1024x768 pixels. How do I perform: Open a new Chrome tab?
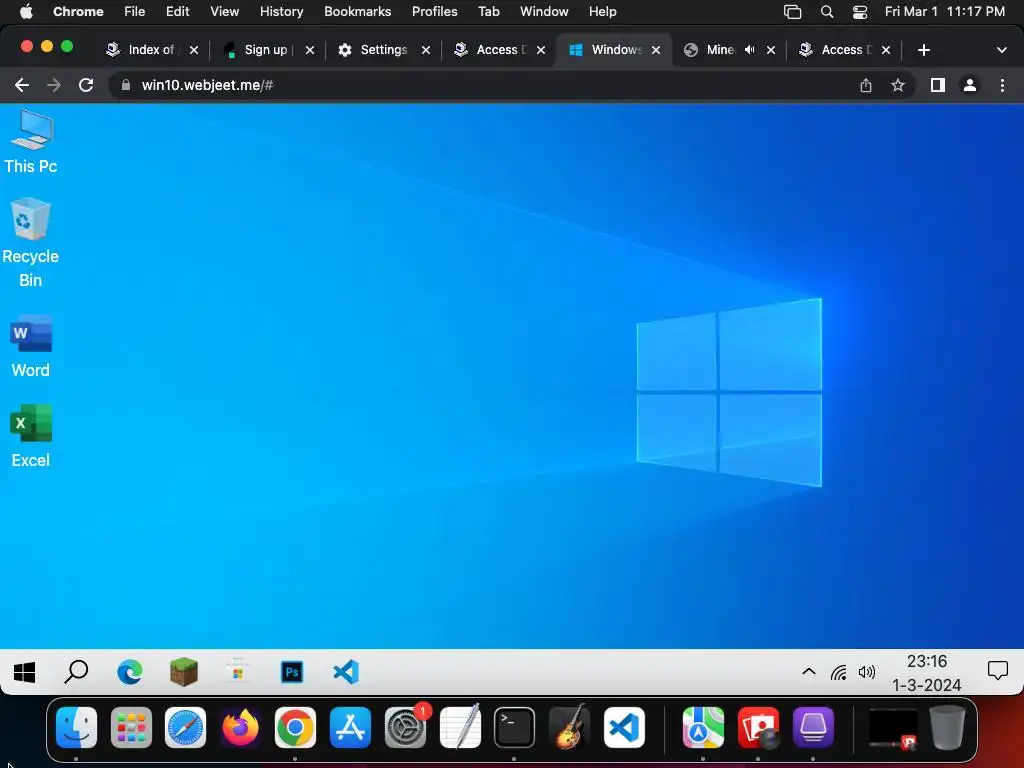pyautogui.click(x=923, y=50)
